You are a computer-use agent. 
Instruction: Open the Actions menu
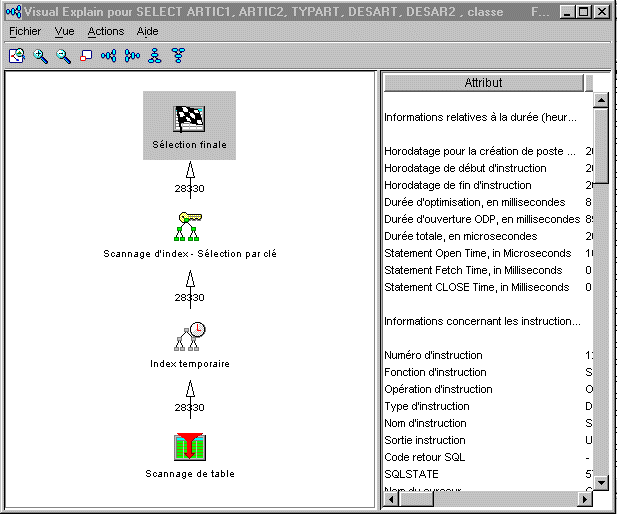106,31
